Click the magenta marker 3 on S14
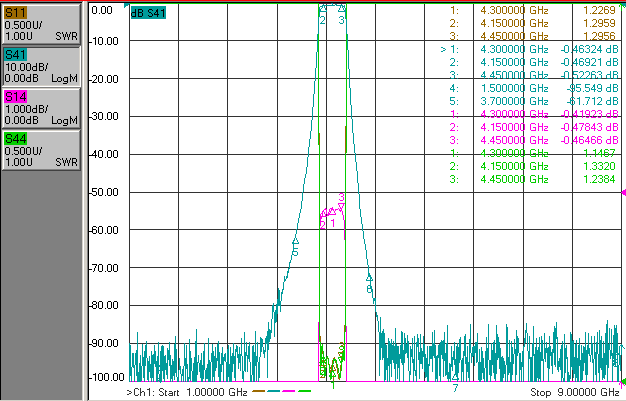The height and width of the screenshot is (401, 626). 341,206
